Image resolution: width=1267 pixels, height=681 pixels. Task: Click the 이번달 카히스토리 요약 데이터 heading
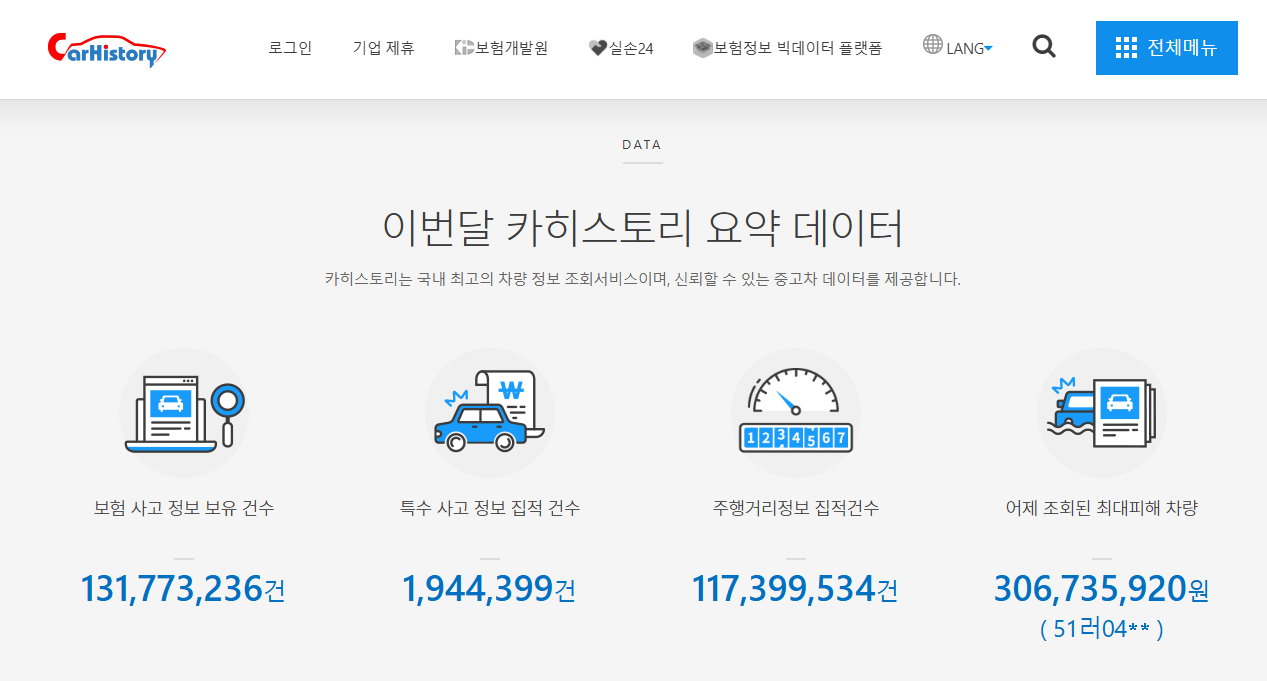click(643, 228)
